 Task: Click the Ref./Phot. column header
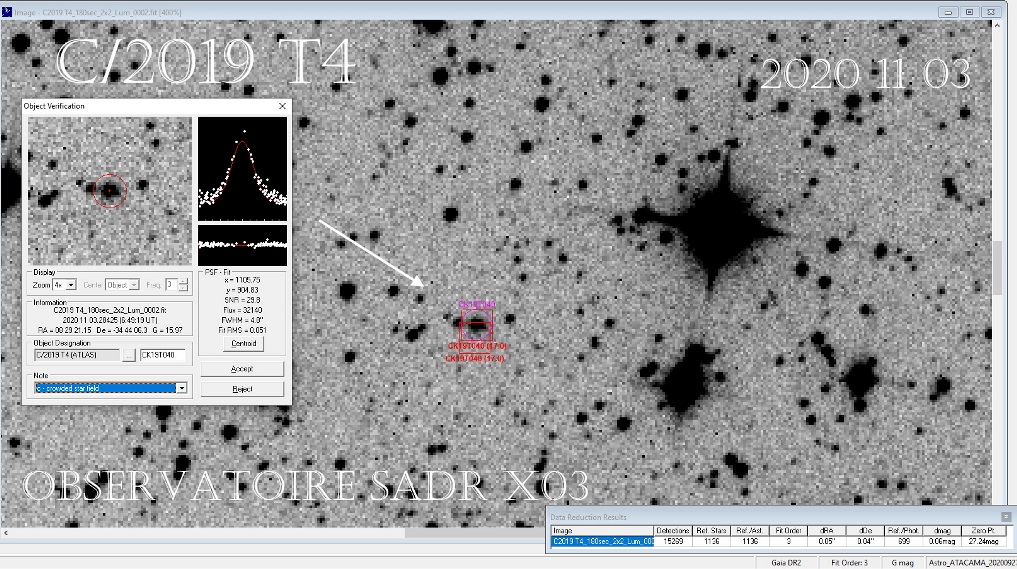[x=903, y=531]
